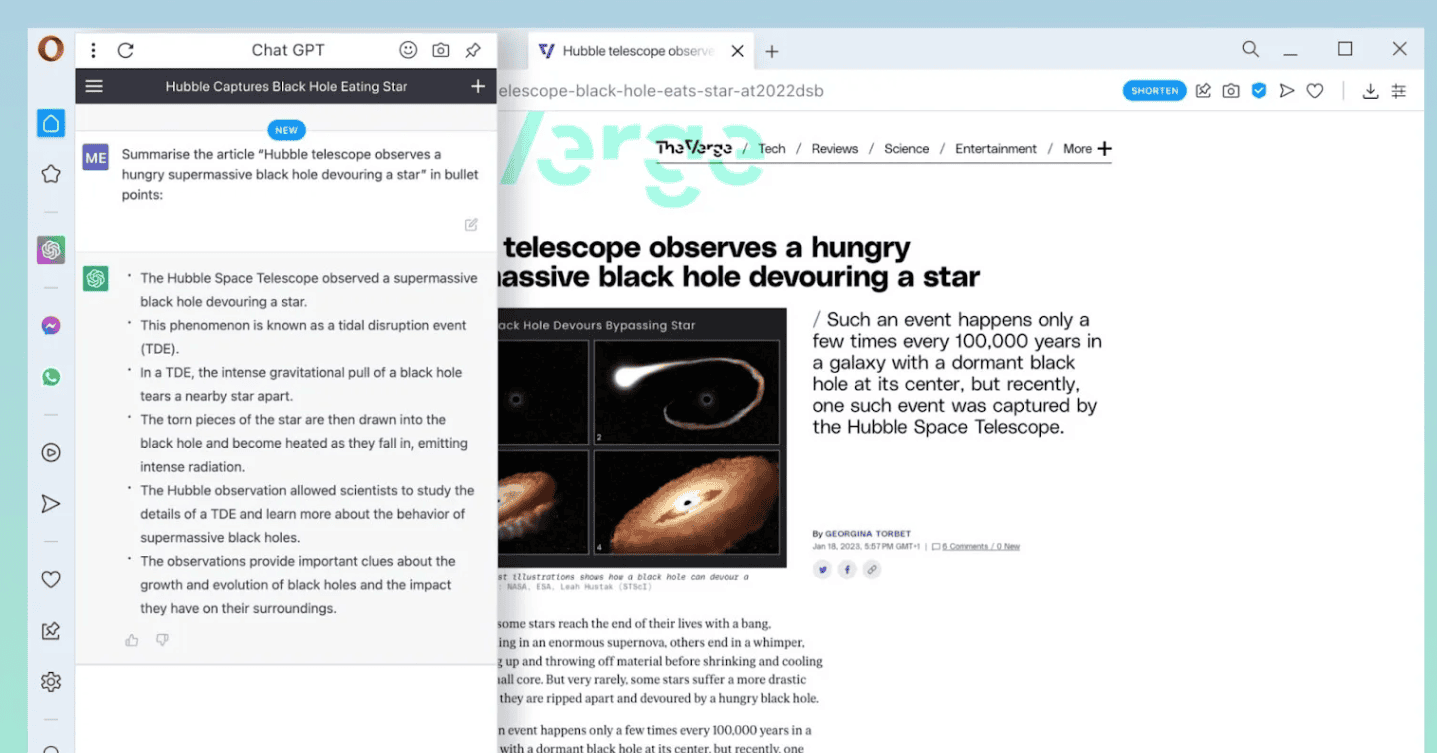Open the Reviews section
The height and width of the screenshot is (753, 1437).
tap(835, 149)
